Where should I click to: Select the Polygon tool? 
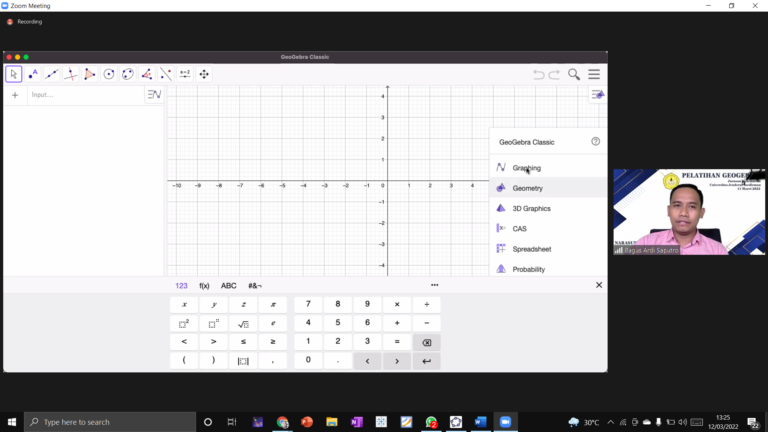pyautogui.click(x=89, y=74)
